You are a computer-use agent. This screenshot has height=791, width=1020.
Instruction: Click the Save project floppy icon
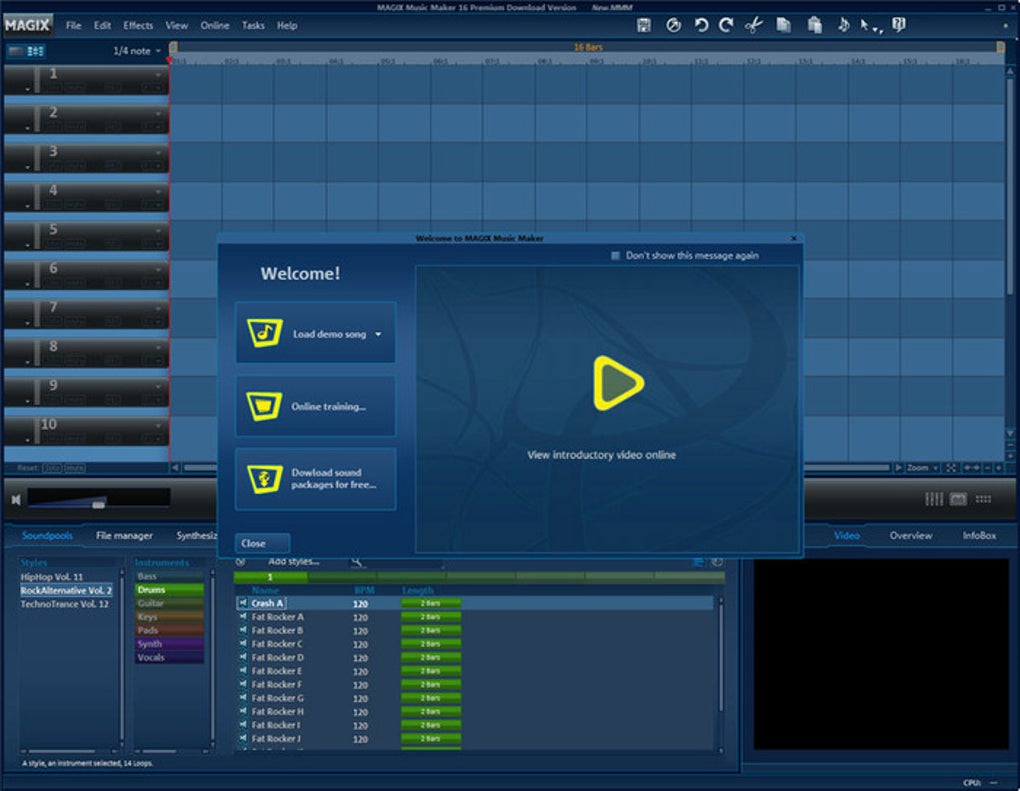tap(643, 25)
